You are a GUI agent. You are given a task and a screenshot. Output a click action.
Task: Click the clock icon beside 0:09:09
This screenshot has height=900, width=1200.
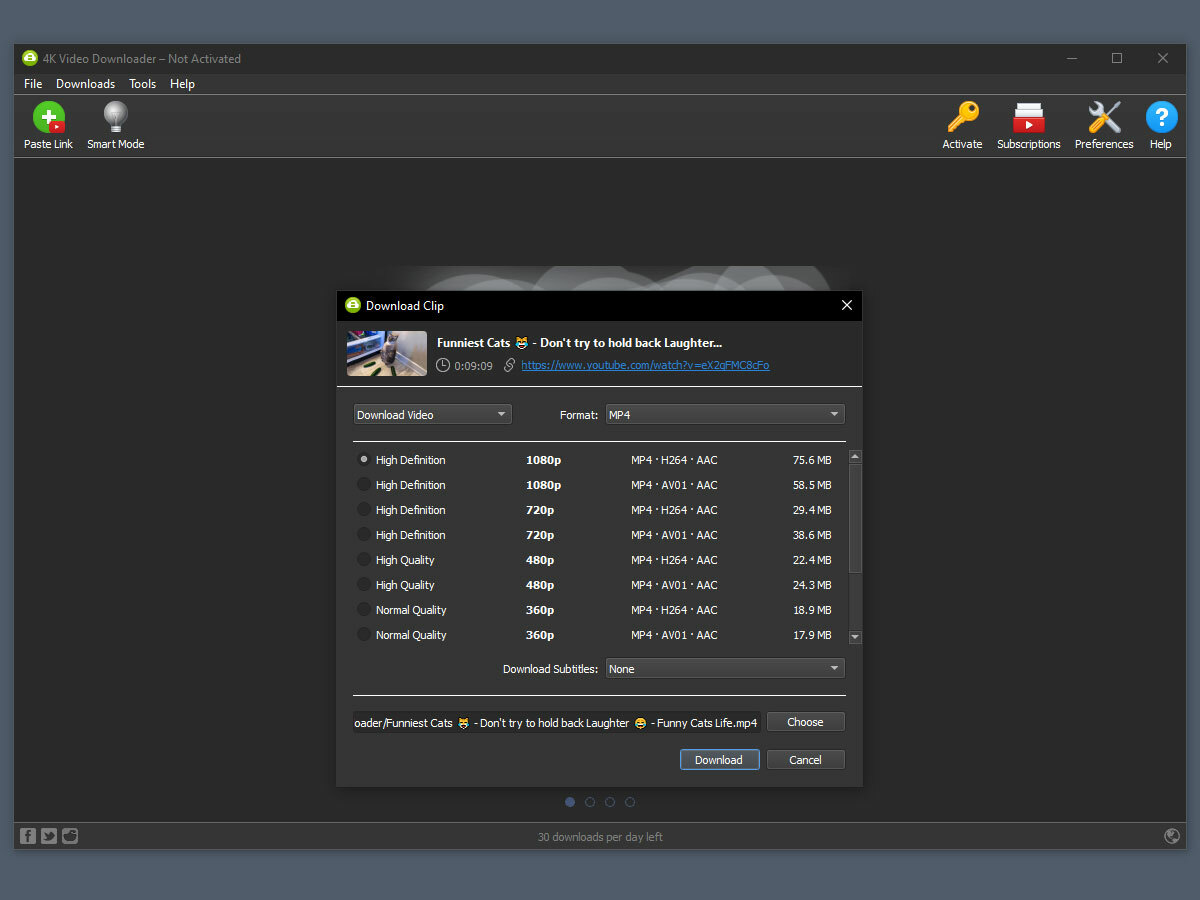point(443,365)
